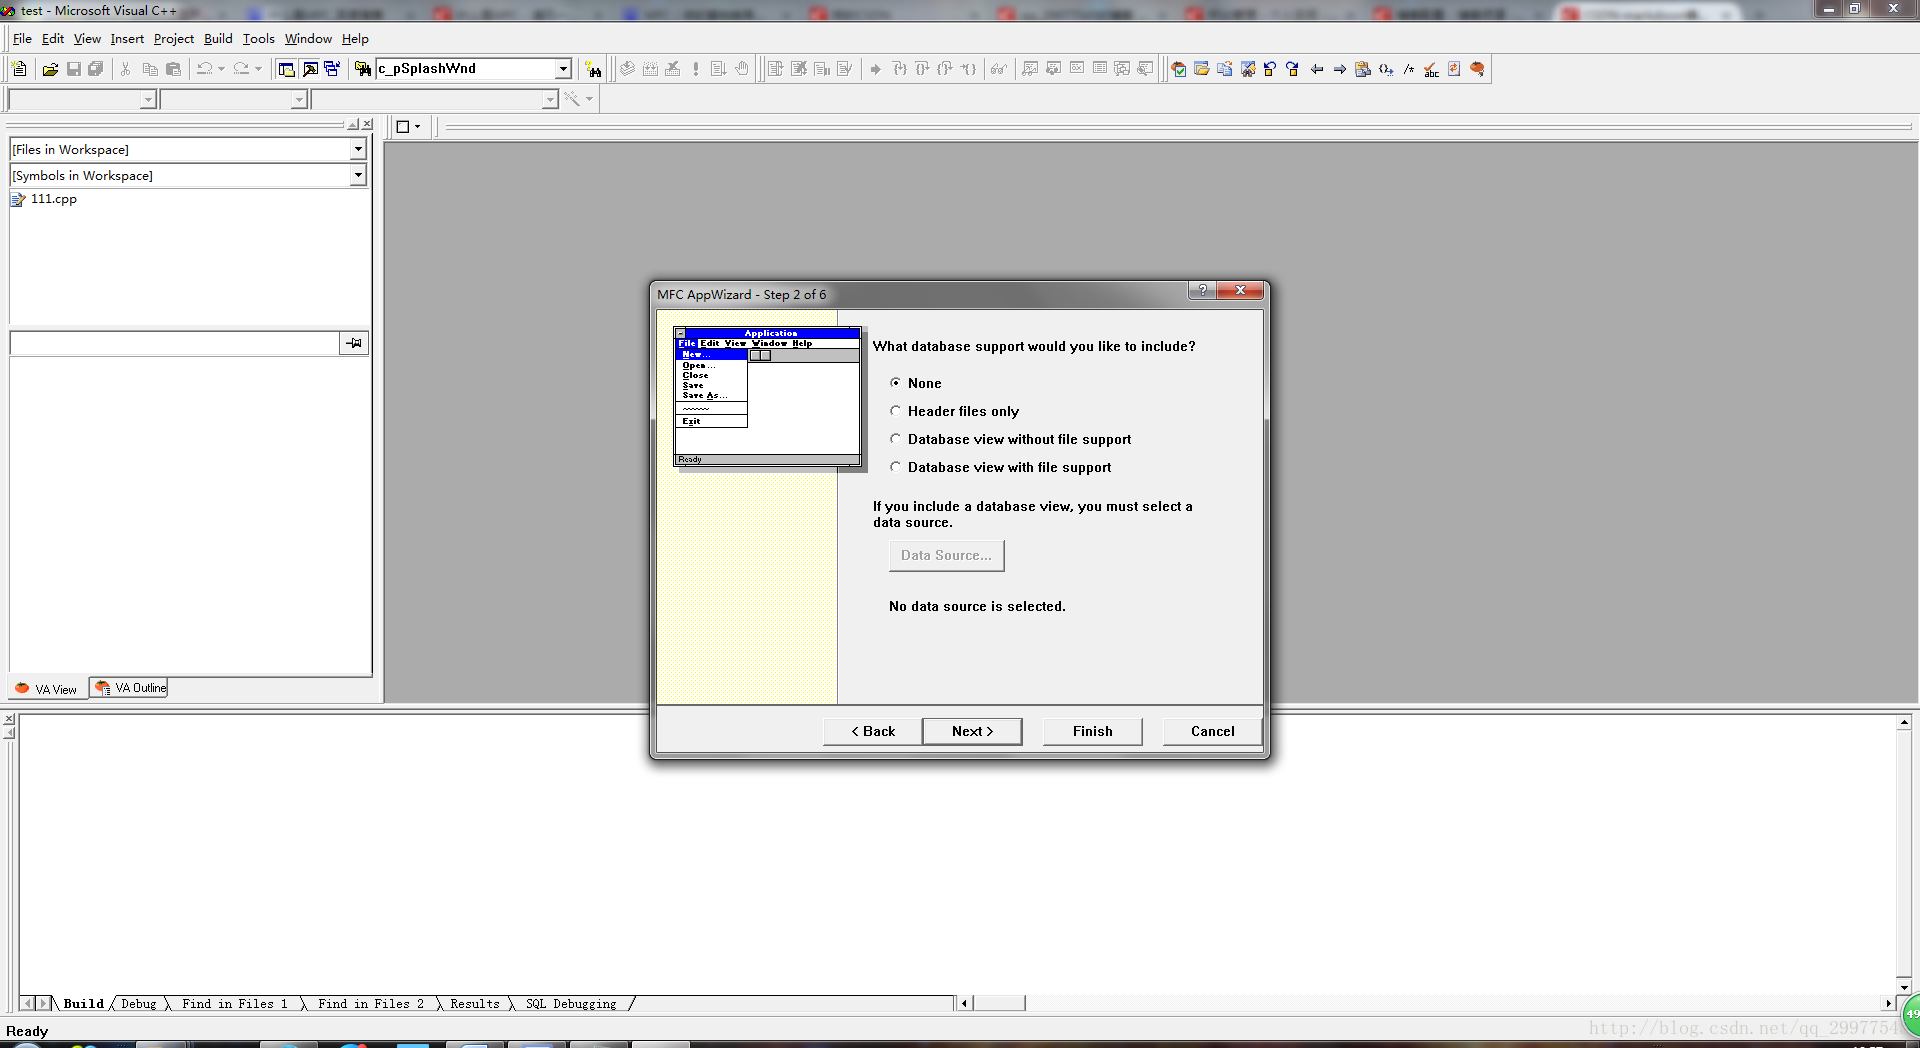This screenshot has height=1048, width=1920.
Task: Open the WizardBar actions dropdown arrow
Action: coord(589,99)
